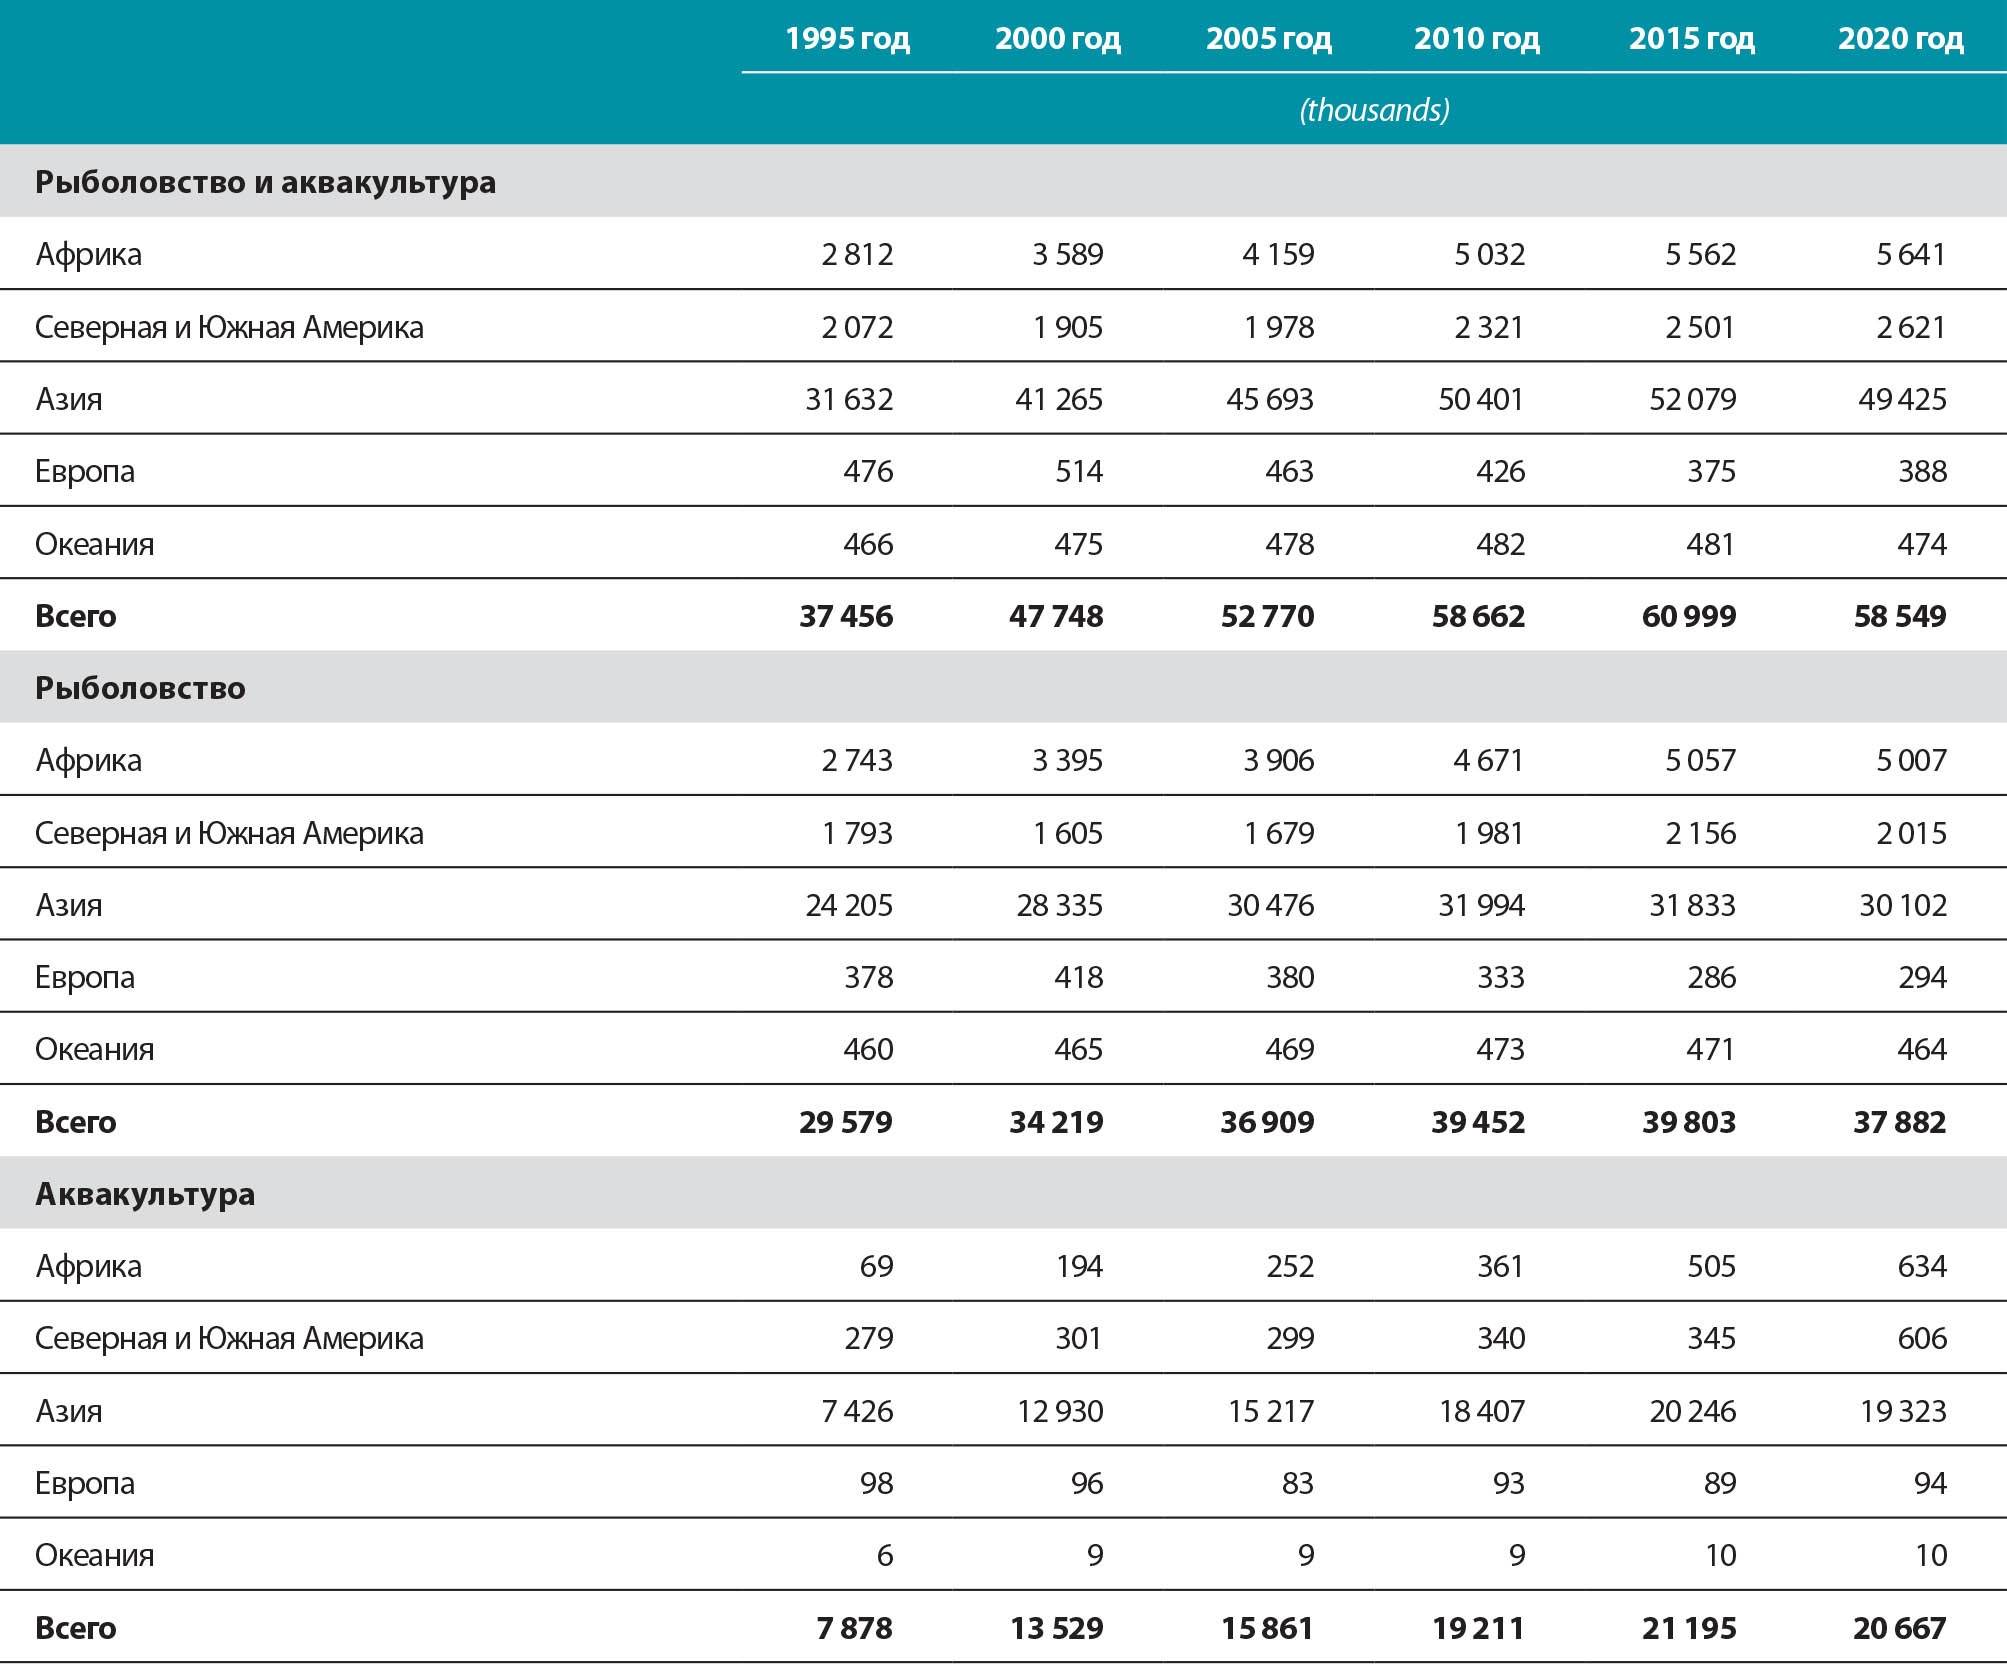Click the '1995 год' column header
This screenshot has width=2007, height=1664.
pyautogui.click(x=847, y=39)
